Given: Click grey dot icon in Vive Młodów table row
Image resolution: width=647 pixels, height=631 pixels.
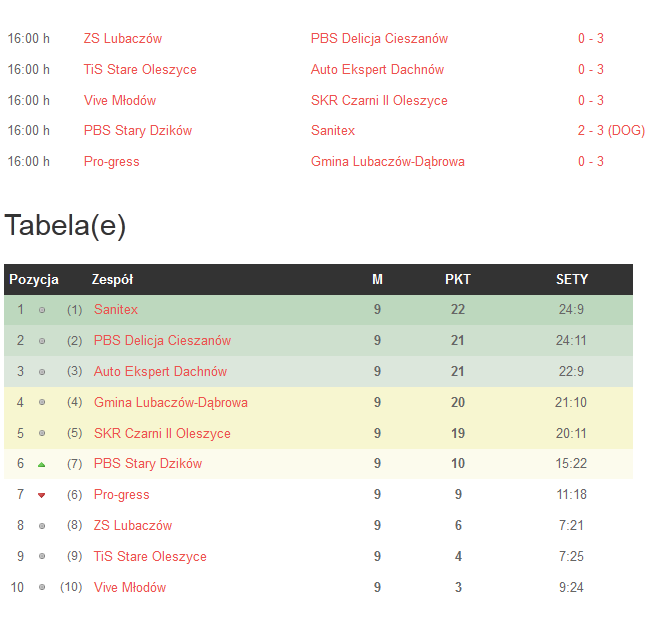Looking at the screenshot, I should [x=42, y=588].
